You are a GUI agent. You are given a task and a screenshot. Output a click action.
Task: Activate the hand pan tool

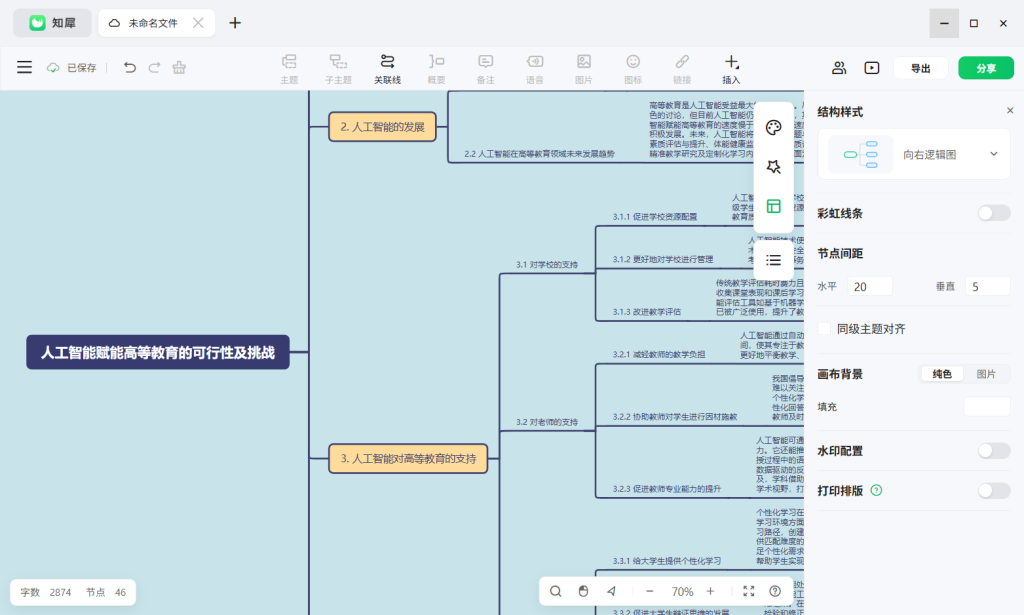583,591
